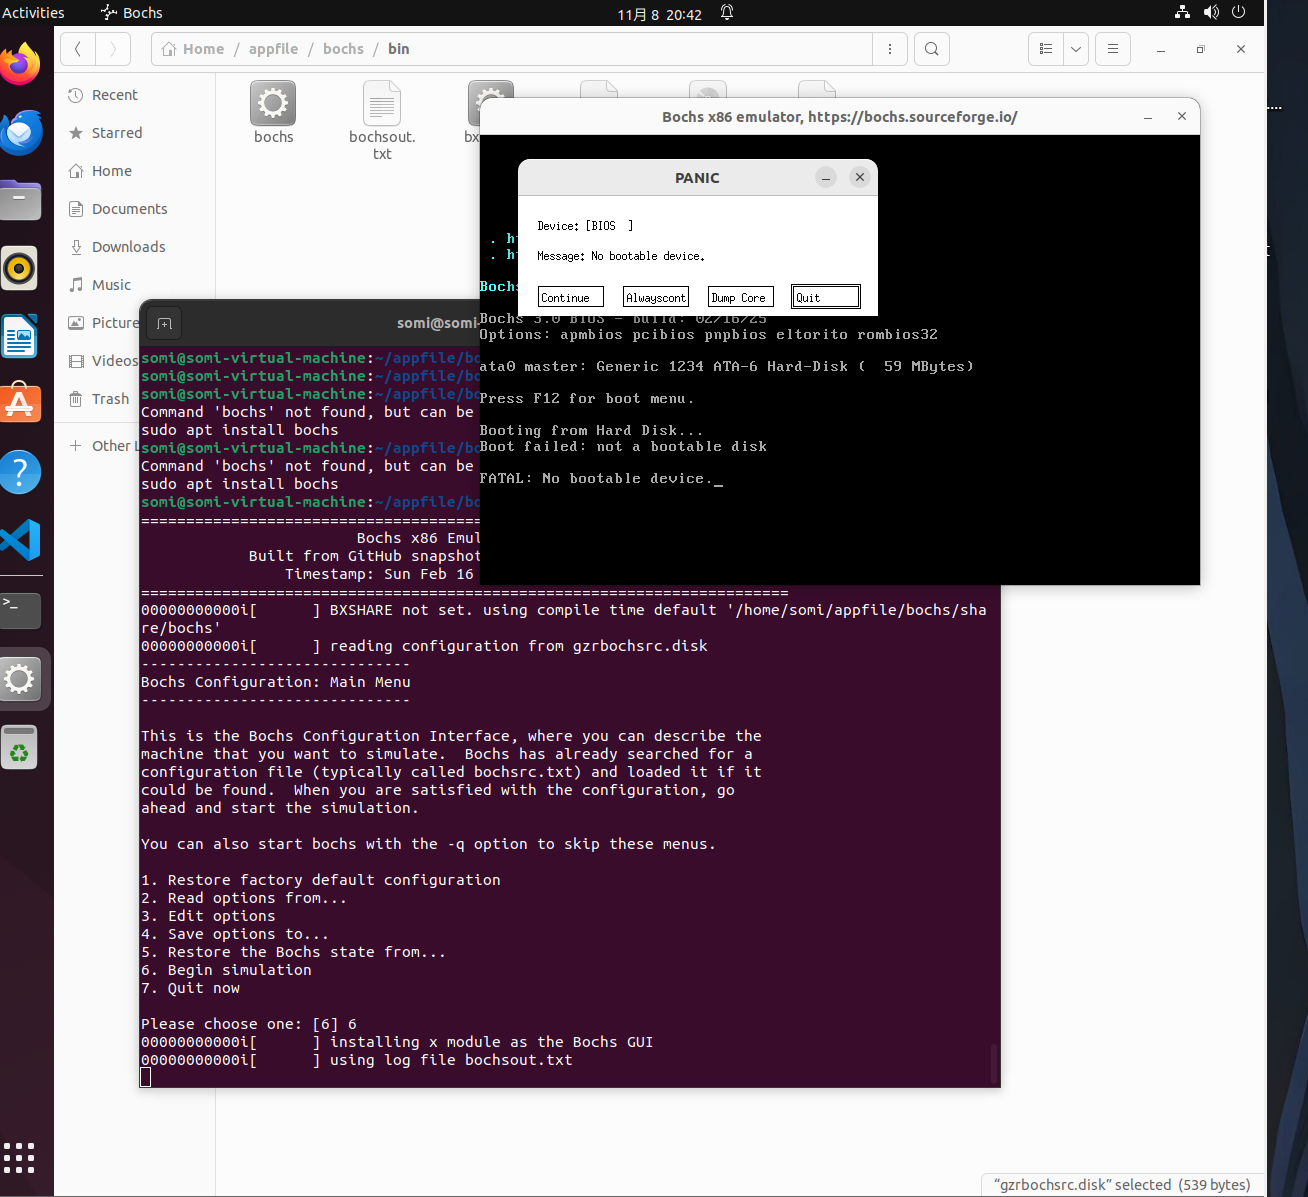1308x1197 pixels.
Task: Open Files app from the dock
Action: click(x=20, y=200)
